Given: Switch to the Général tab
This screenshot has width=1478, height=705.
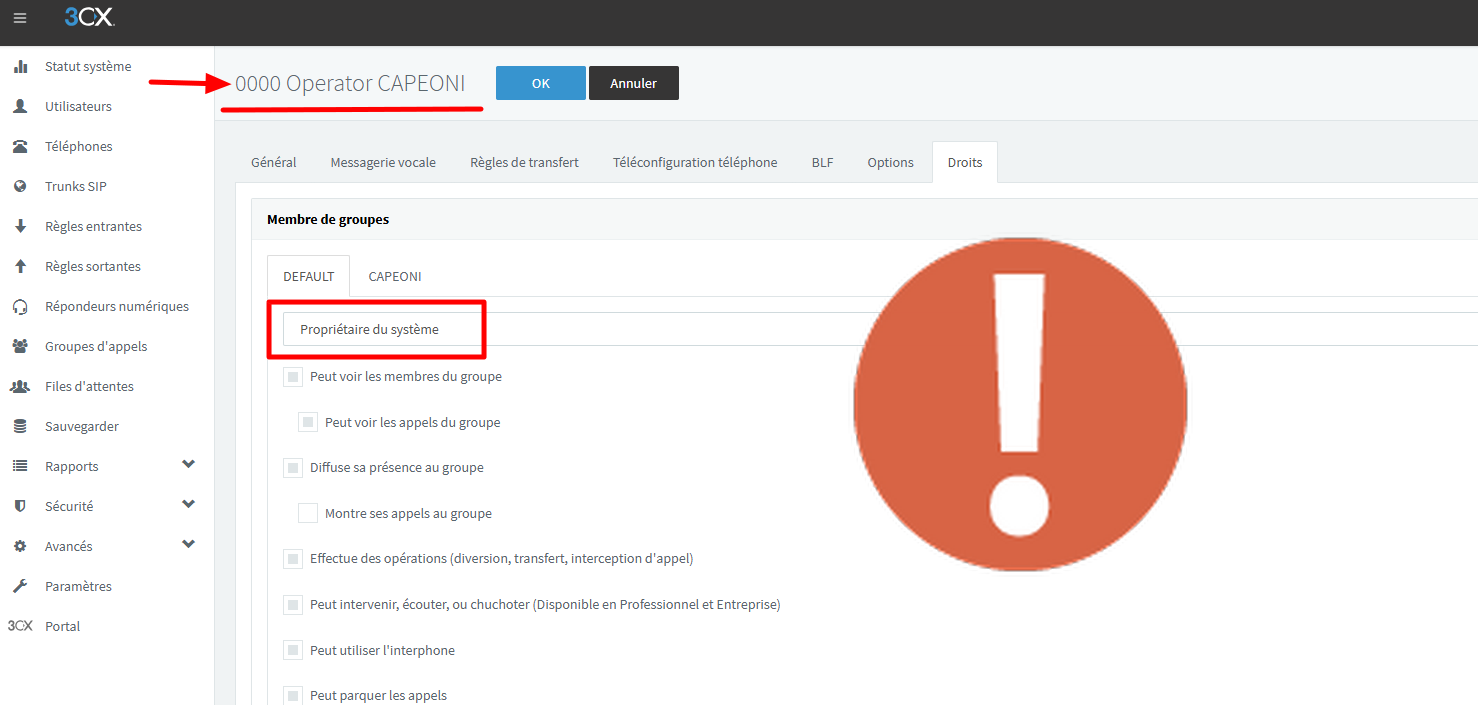Looking at the screenshot, I should coord(274,162).
